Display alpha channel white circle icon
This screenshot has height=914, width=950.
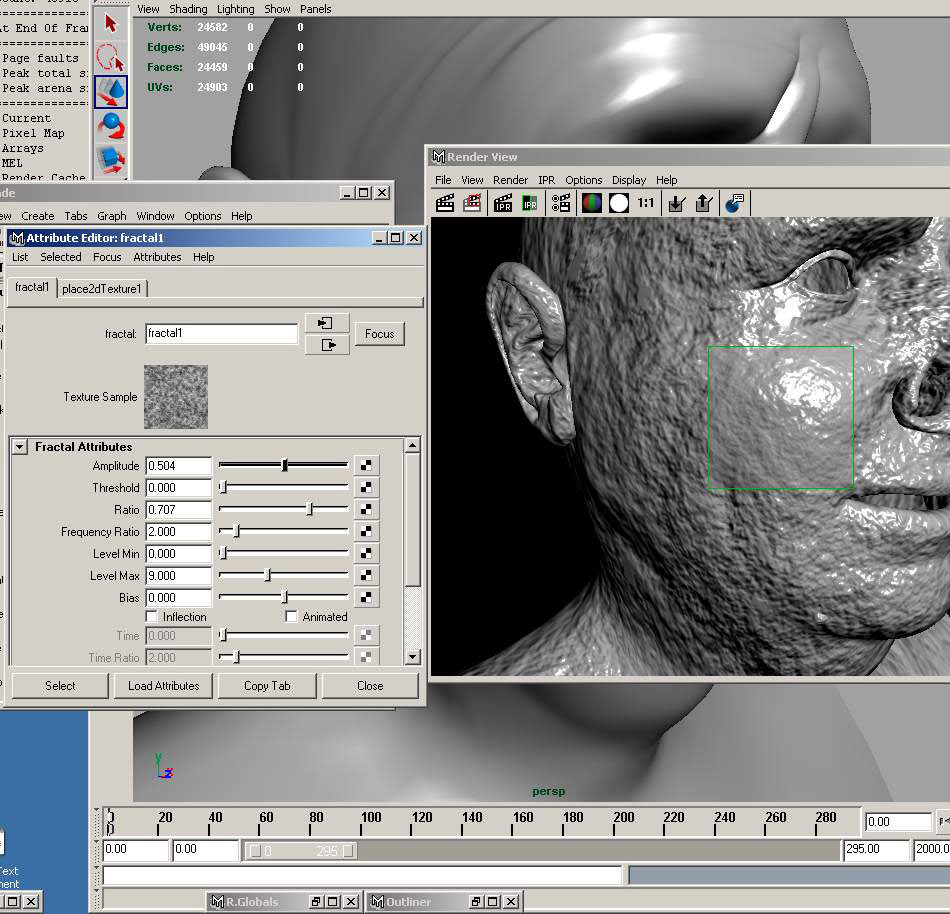point(619,203)
